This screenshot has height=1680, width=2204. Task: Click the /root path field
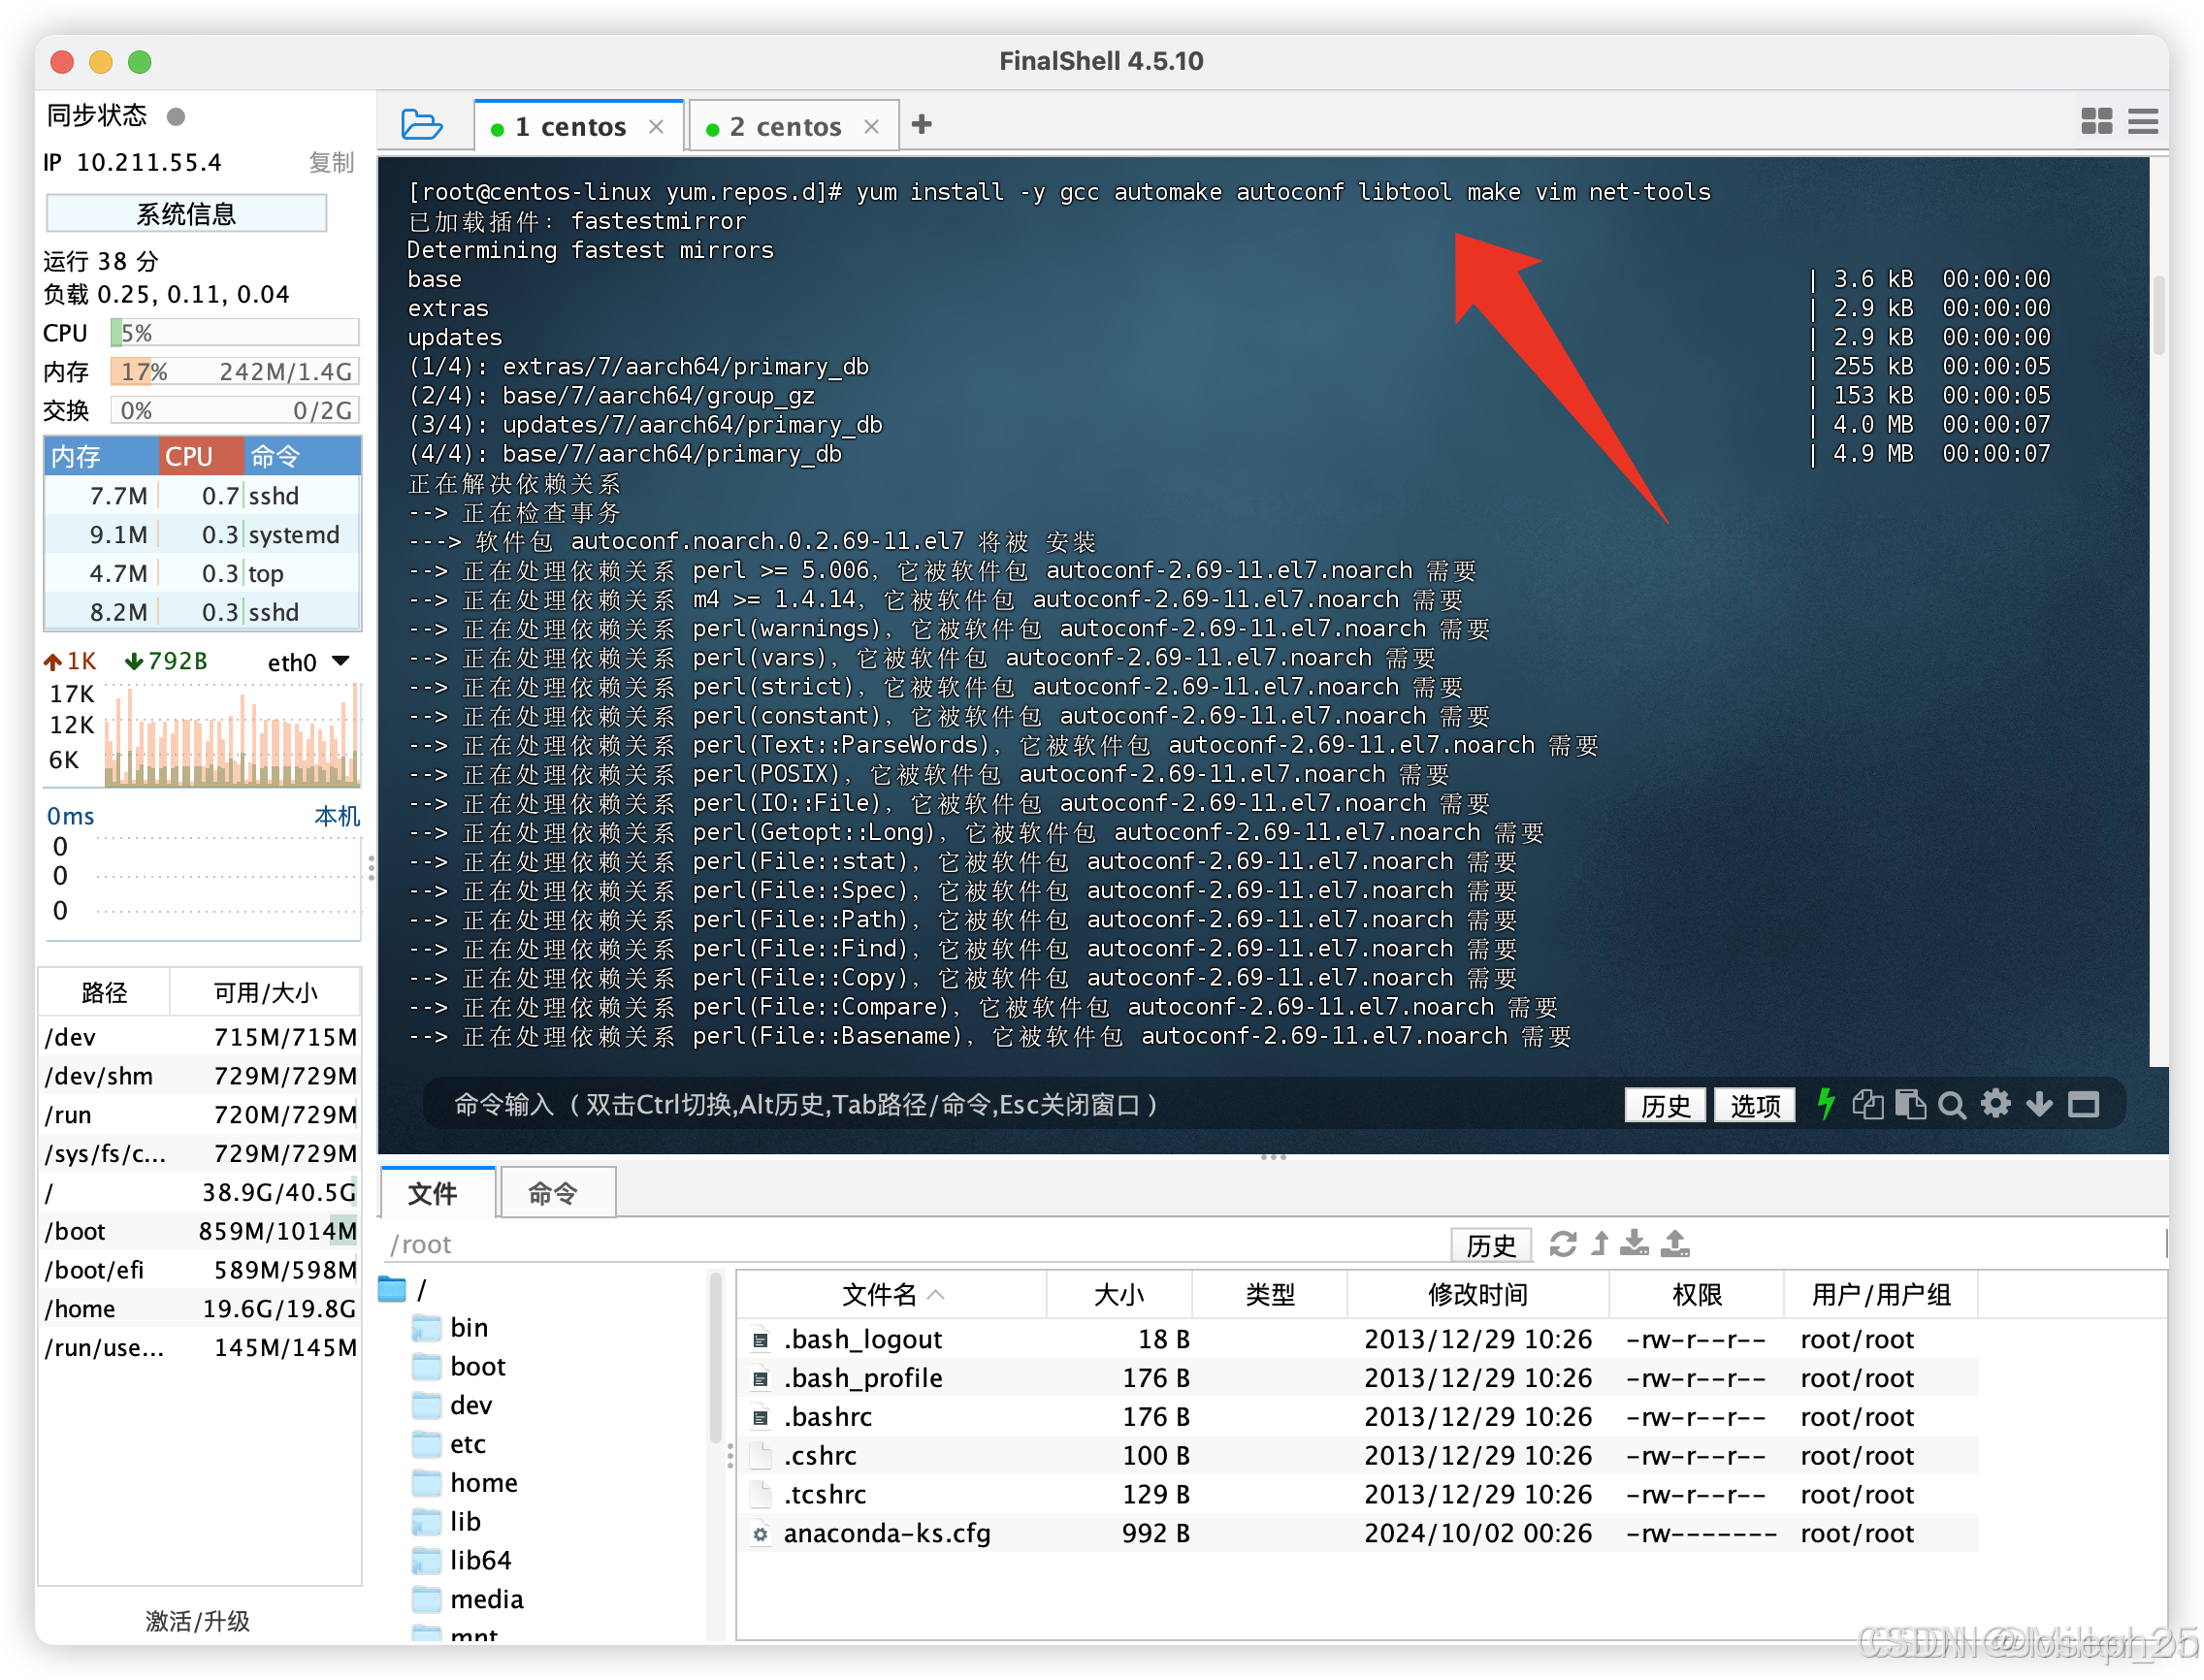[915, 1244]
